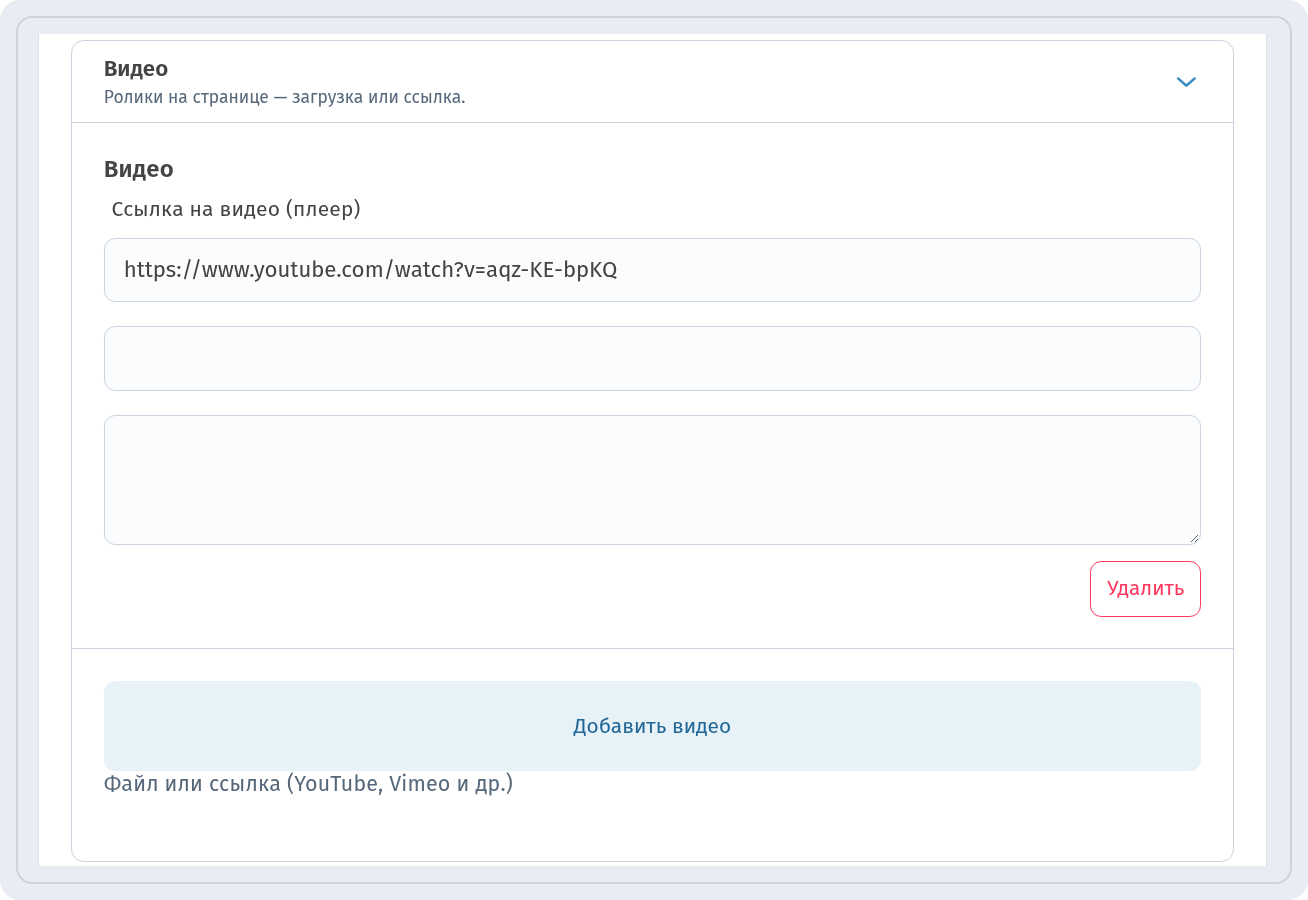This screenshot has height=900, width=1308.
Task: Click the Ссылка на видео (плеер) label
Action: pos(236,210)
